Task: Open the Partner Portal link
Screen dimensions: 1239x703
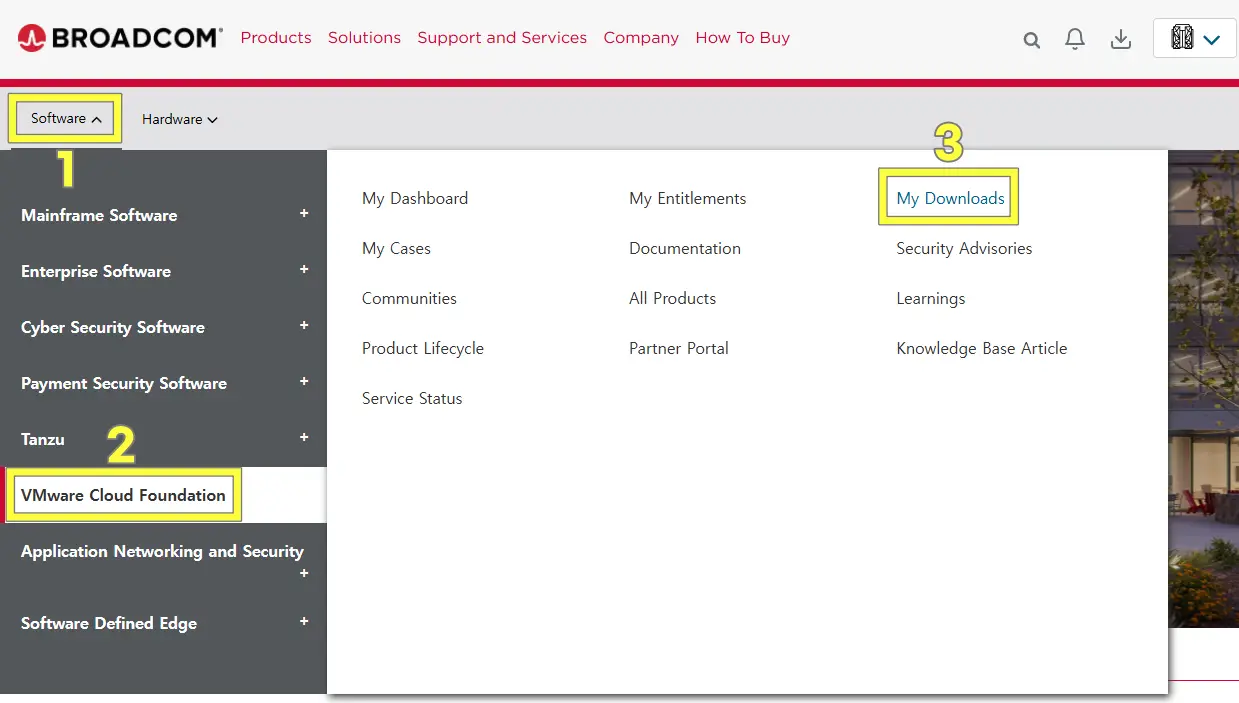Action: tap(679, 348)
